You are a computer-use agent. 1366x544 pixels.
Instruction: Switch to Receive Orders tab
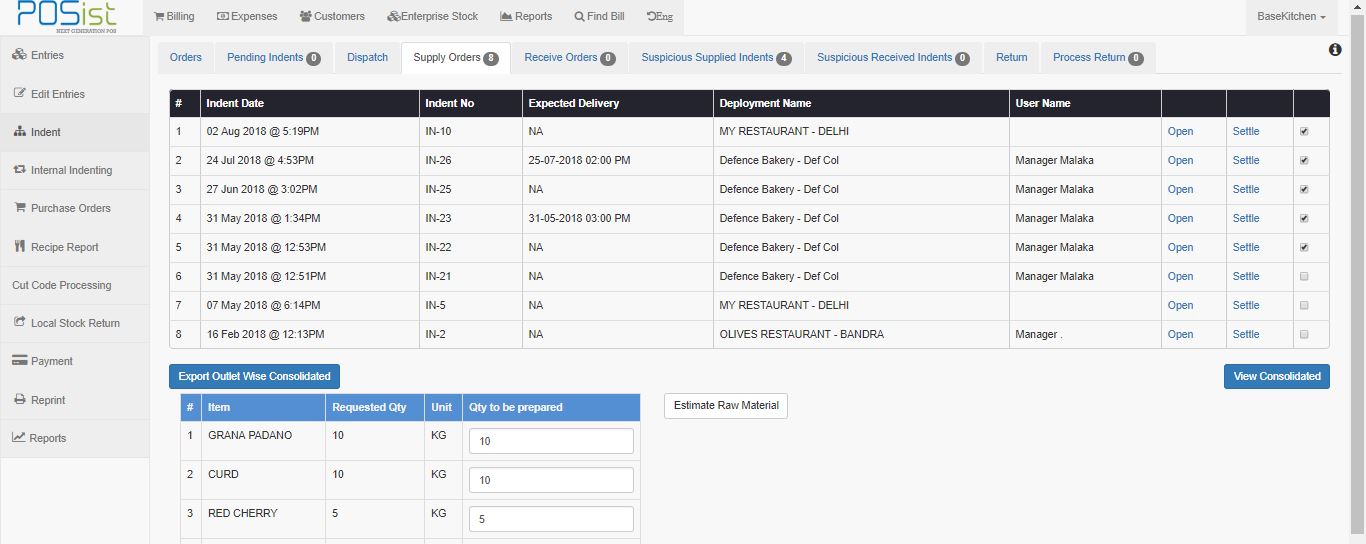[x=569, y=57]
